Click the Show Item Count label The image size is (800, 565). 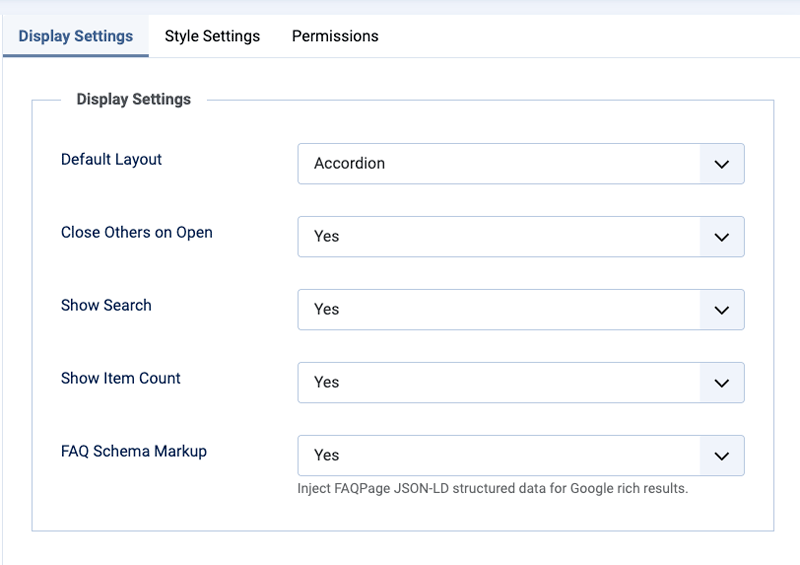click(x=120, y=378)
